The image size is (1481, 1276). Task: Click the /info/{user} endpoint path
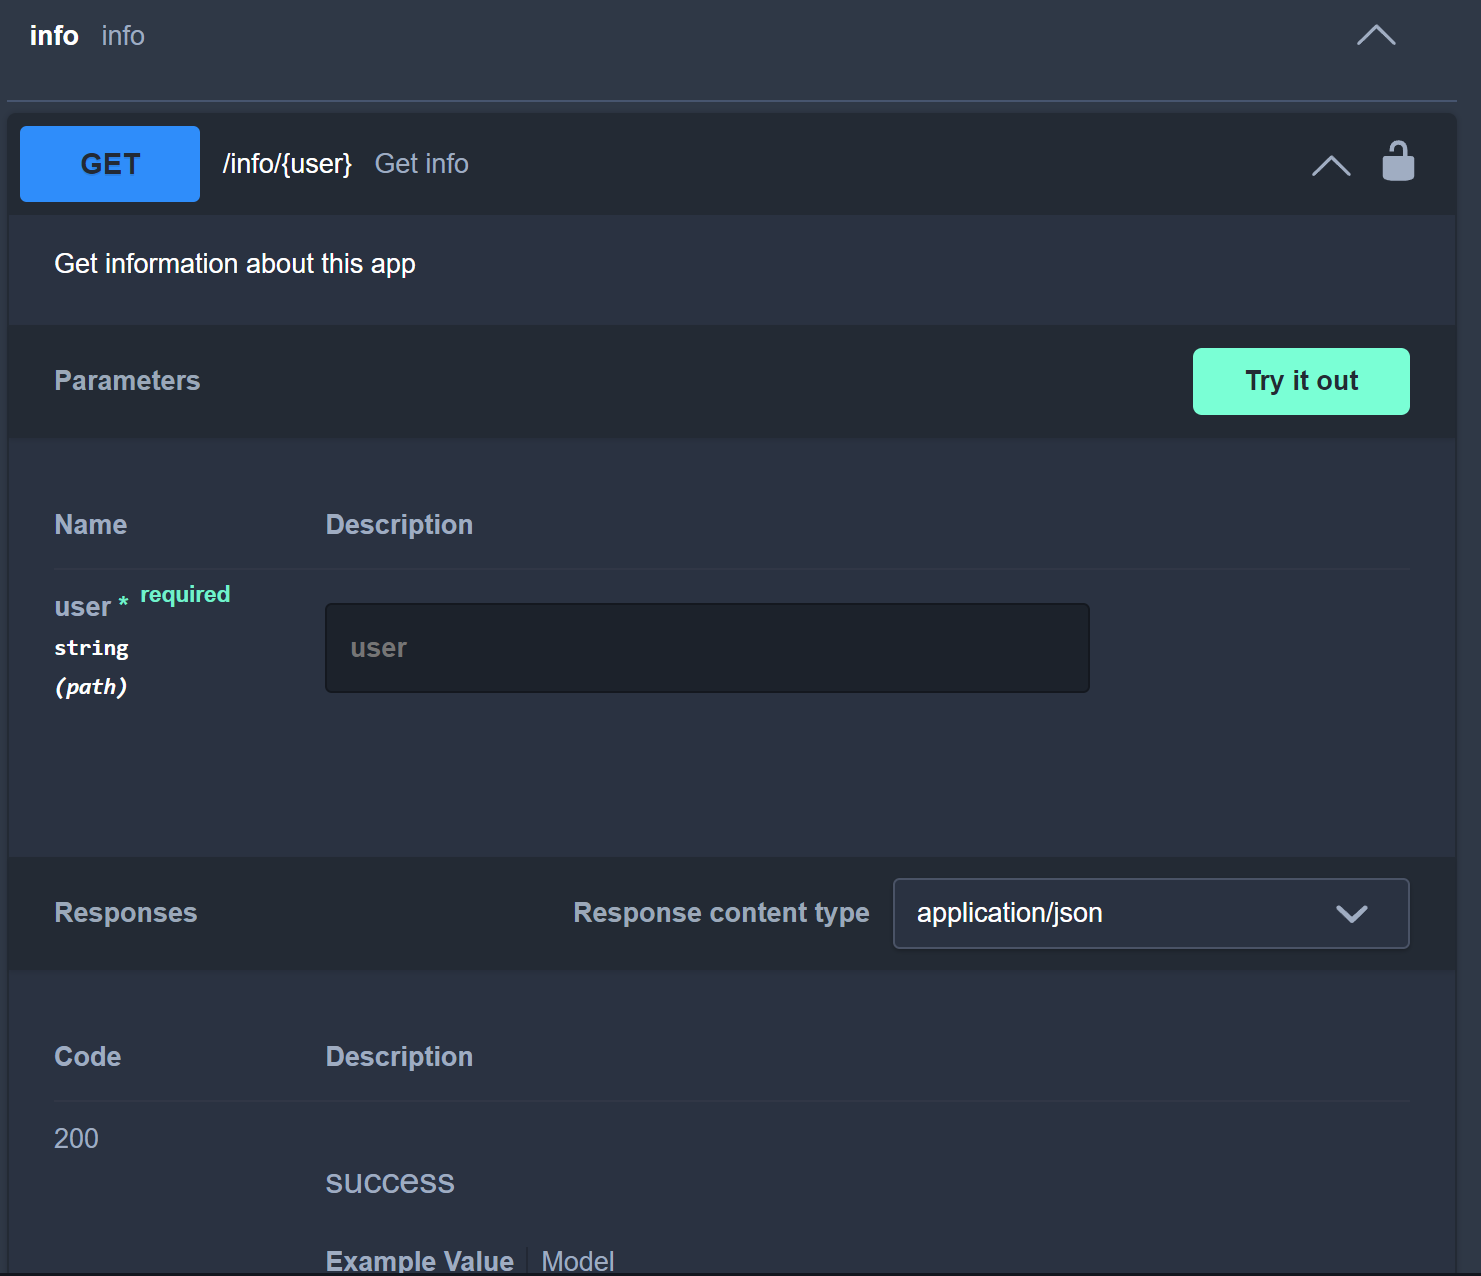[287, 164]
